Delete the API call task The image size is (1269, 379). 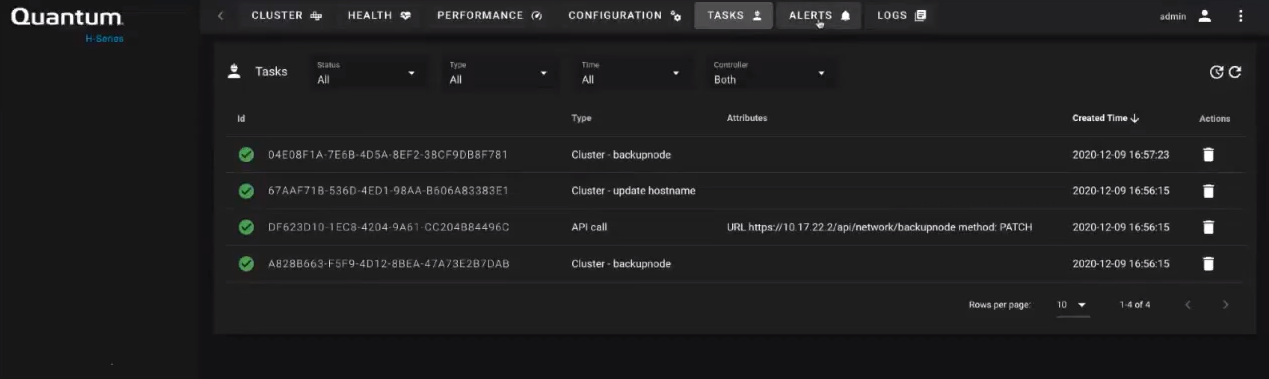click(1208, 227)
